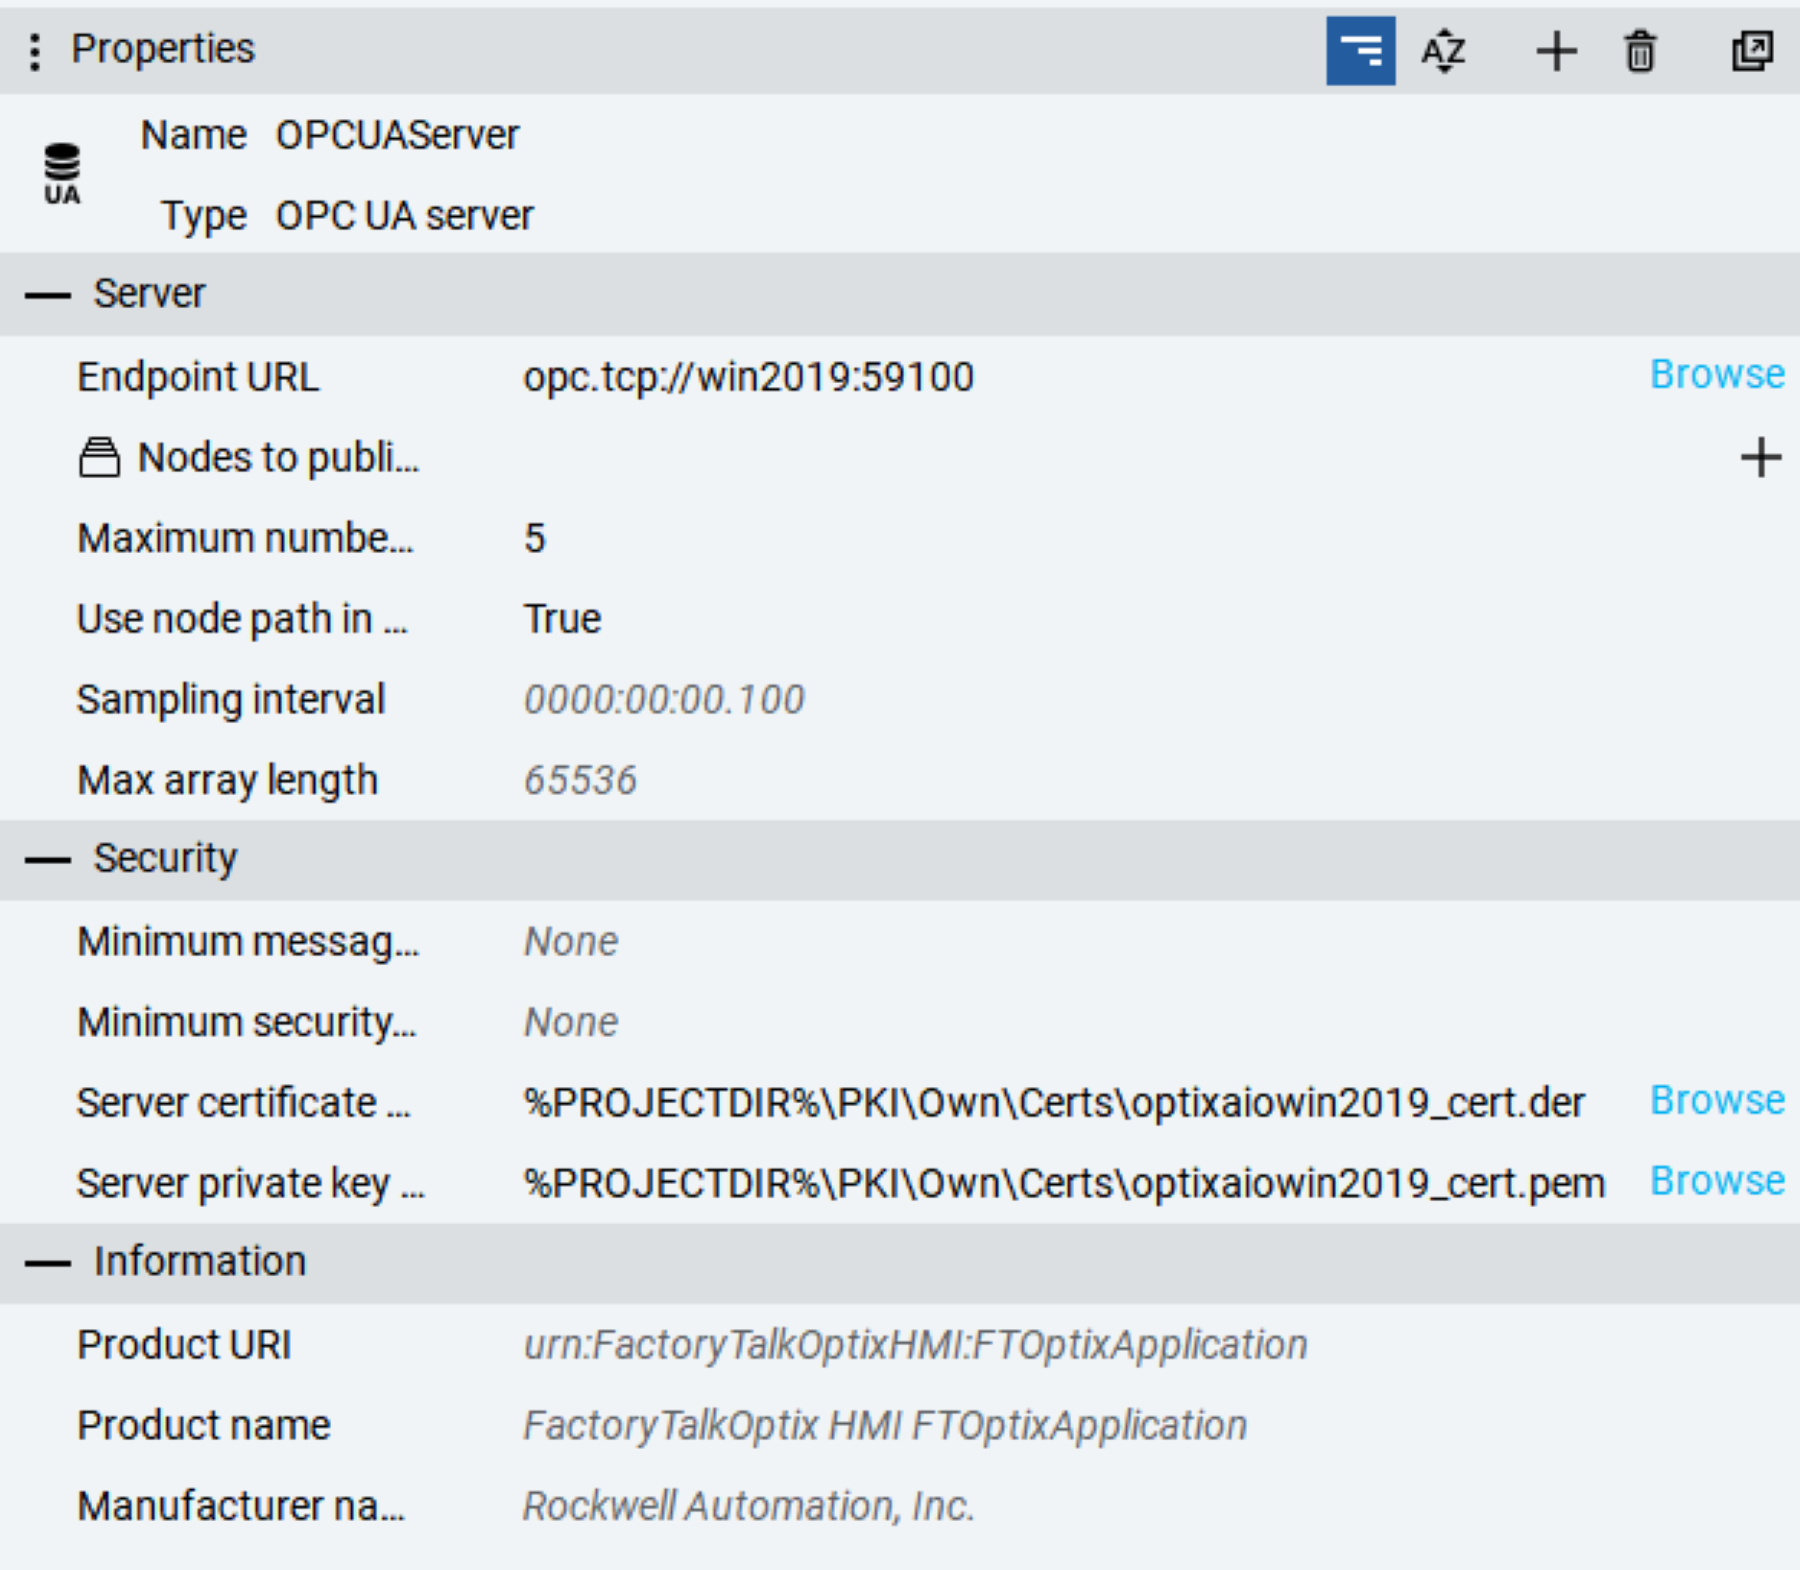Browse for the Server certificate file

[x=1717, y=1101]
